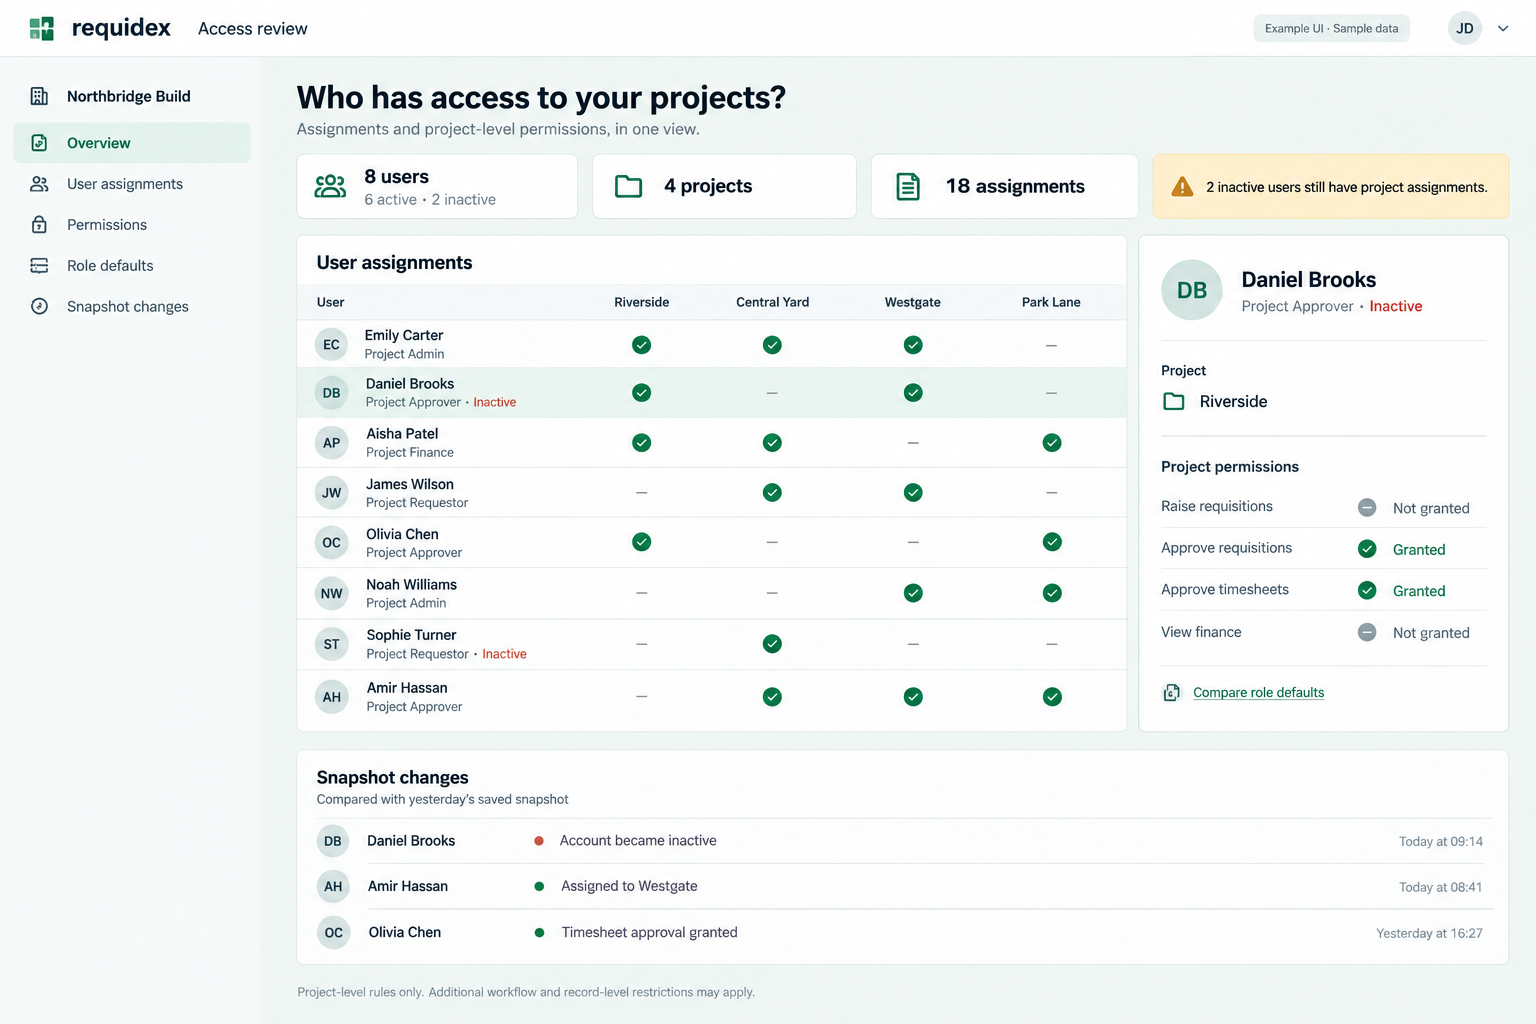This screenshot has height=1024, width=1536.
Task: Toggle Amir Hassan Park Lane access check
Action: tap(1052, 697)
